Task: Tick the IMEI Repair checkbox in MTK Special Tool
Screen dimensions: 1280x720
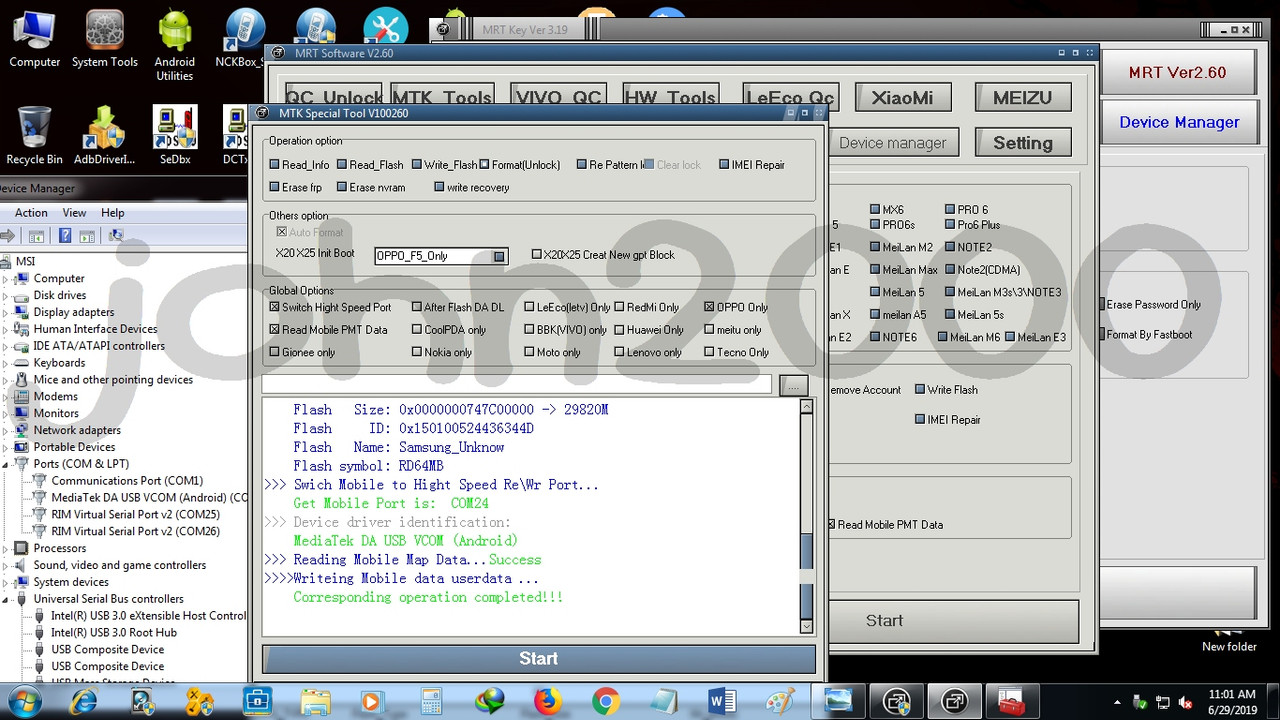Action: click(x=724, y=165)
